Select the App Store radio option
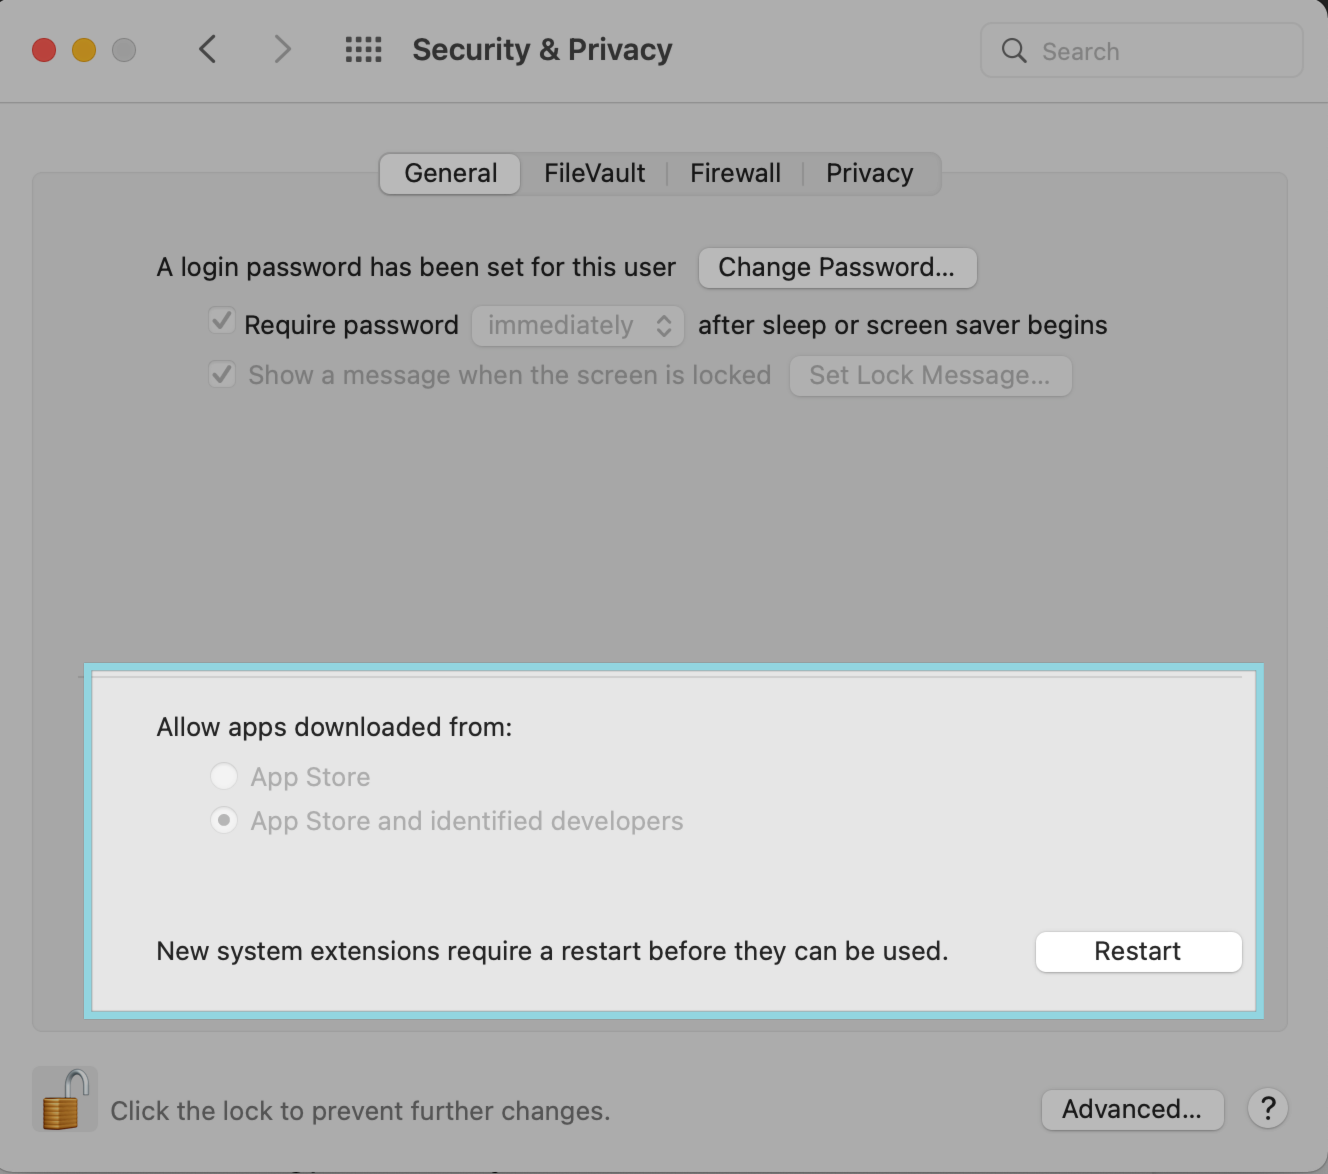Viewport: 1328px width, 1174px height. click(x=224, y=776)
